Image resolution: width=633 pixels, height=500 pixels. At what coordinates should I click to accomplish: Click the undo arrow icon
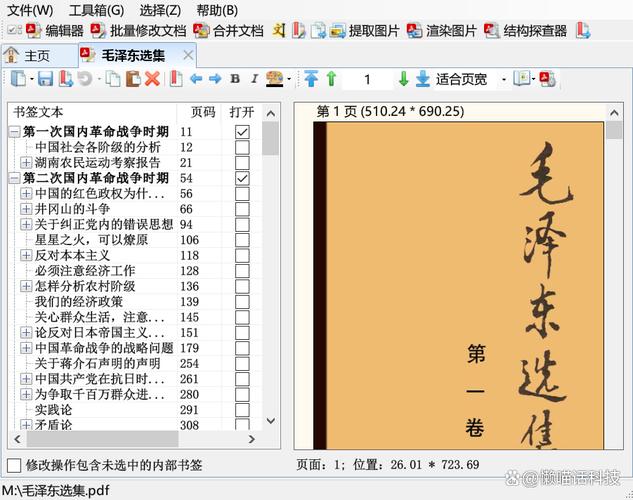[85, 79]
